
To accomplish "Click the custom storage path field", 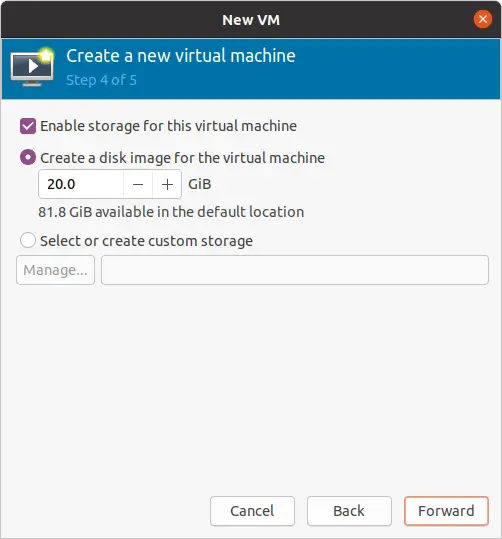I will (x=295, y=270).
